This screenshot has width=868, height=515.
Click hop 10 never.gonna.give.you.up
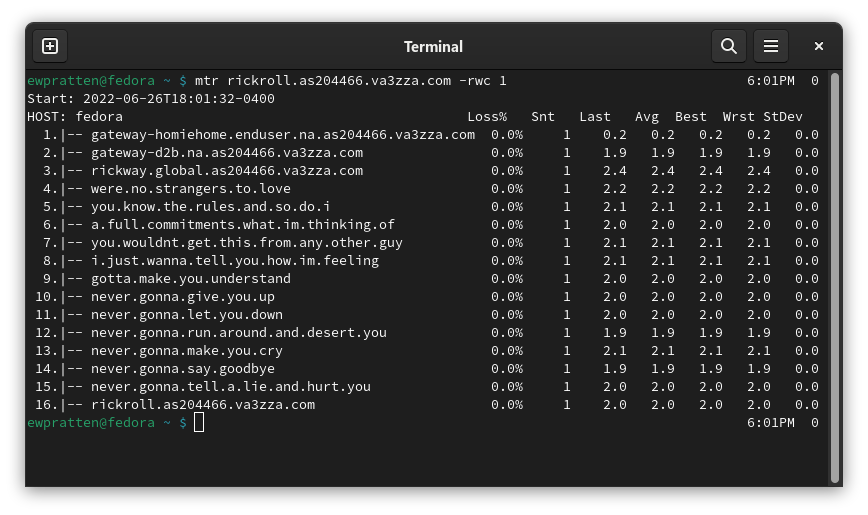(x=182, y=296)
